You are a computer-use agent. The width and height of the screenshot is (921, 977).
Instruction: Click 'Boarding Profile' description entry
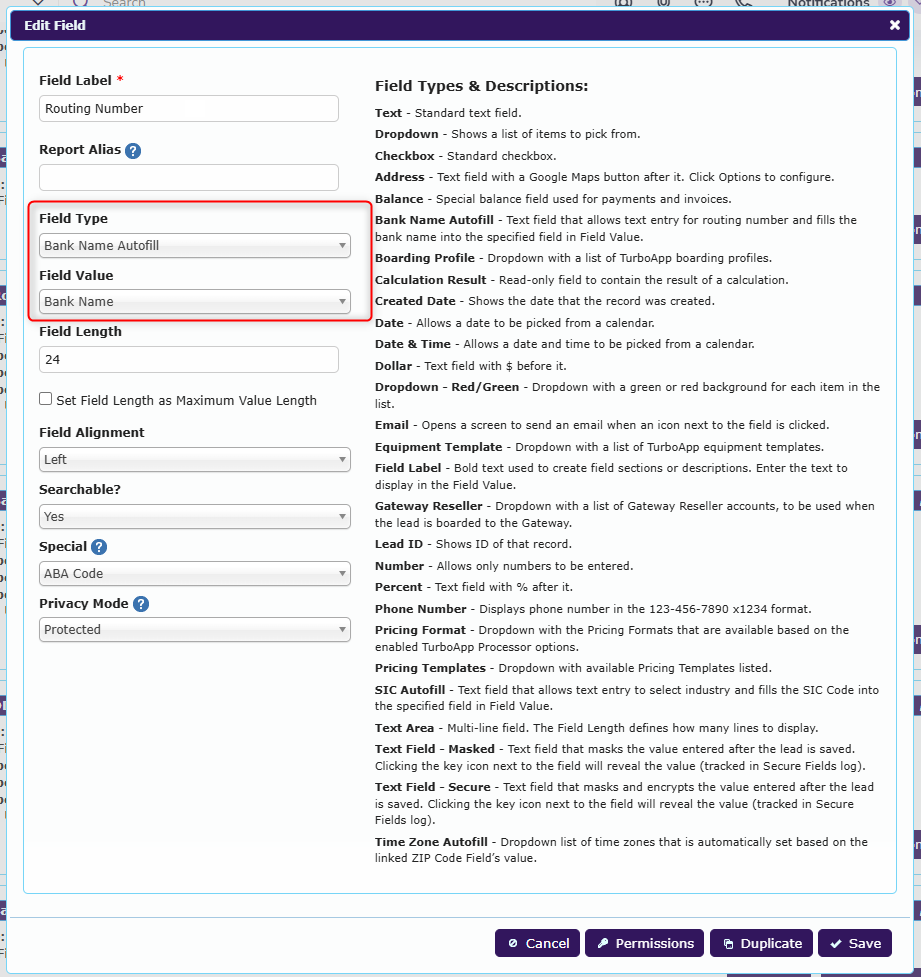pyautogui.click(x=573, y=259)
